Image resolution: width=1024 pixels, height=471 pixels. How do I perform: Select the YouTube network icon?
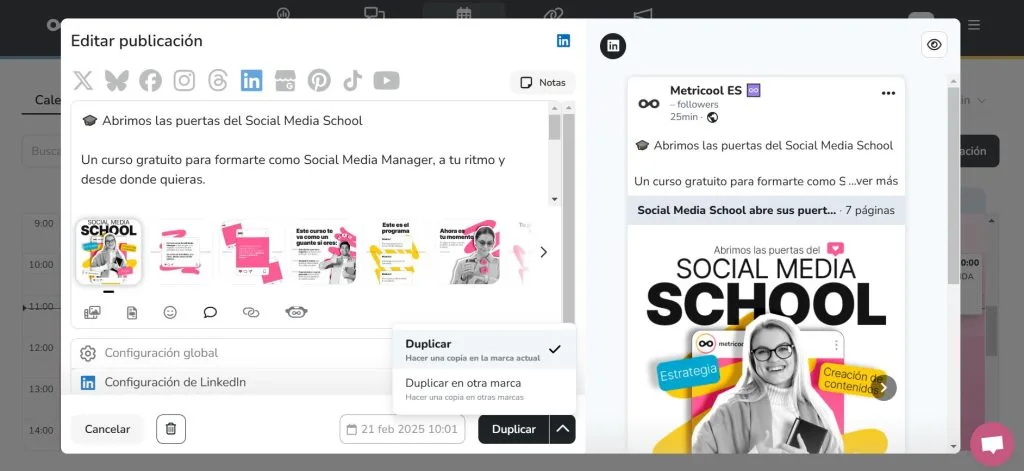[x=387, y=80]
